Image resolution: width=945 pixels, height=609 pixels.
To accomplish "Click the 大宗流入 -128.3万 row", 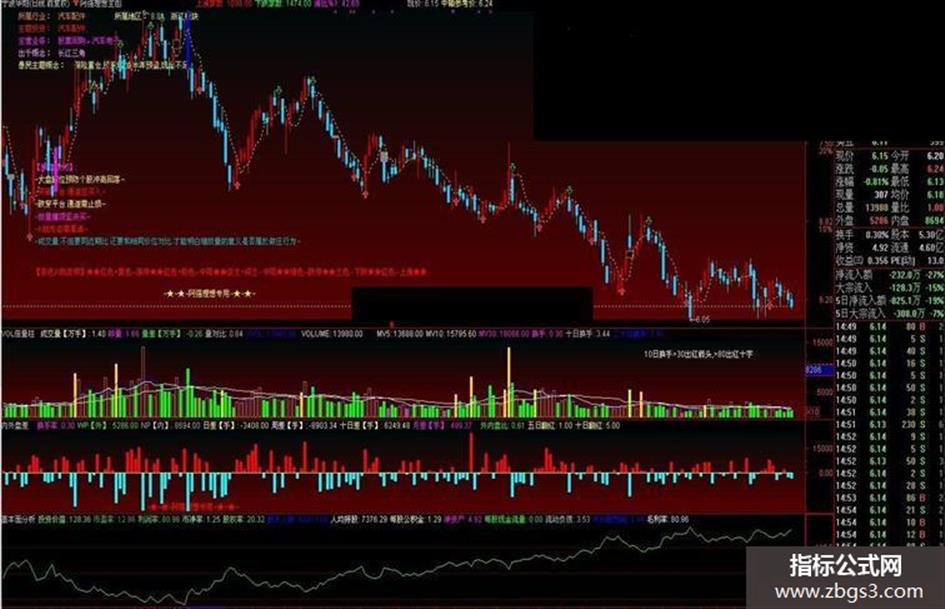I will (x=890, y=288).
